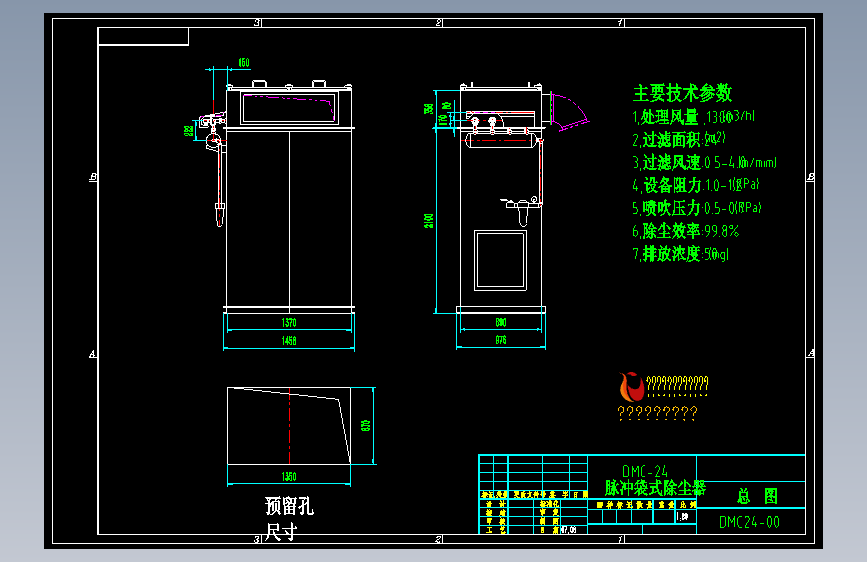The height and width of the screenshot is (562, 867).
Task: Click the 除尘效率 99.8% parameter line
Action: (686, 231)
